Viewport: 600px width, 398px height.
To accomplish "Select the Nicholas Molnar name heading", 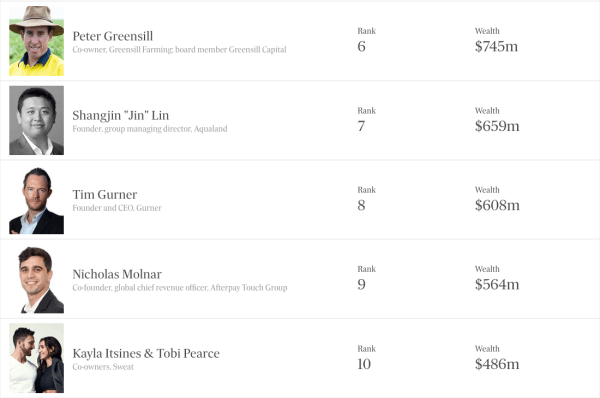I will pos(117,274).
